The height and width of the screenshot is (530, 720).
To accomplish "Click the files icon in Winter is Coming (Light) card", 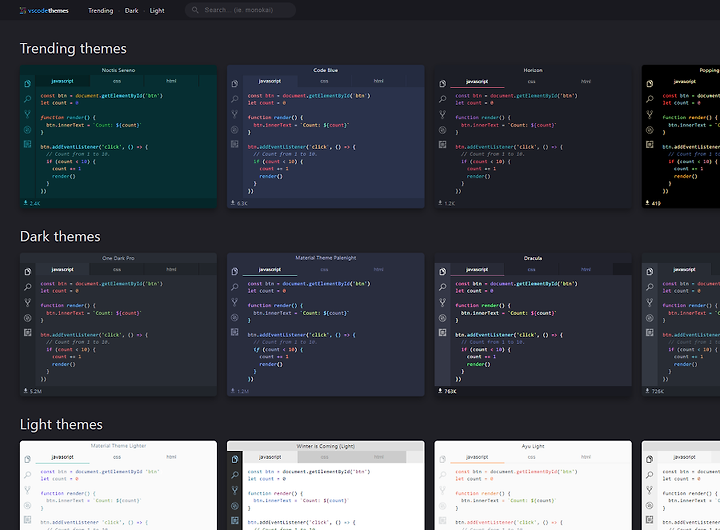I will click(x=235, y=460).
